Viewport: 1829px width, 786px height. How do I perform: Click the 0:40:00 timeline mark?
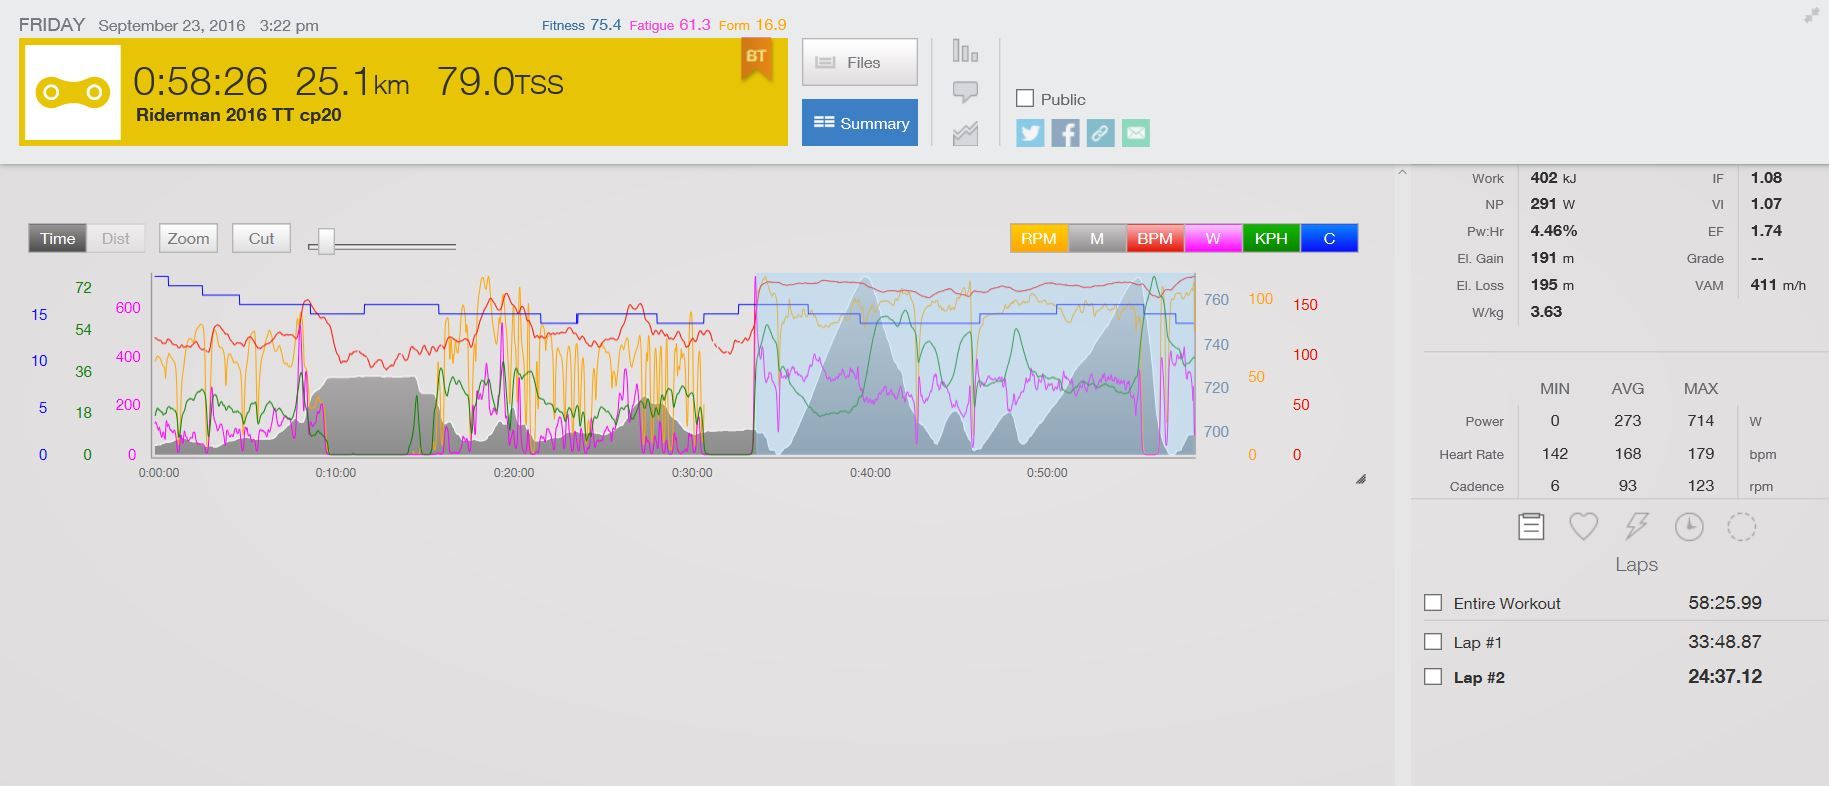click(870, 473)
